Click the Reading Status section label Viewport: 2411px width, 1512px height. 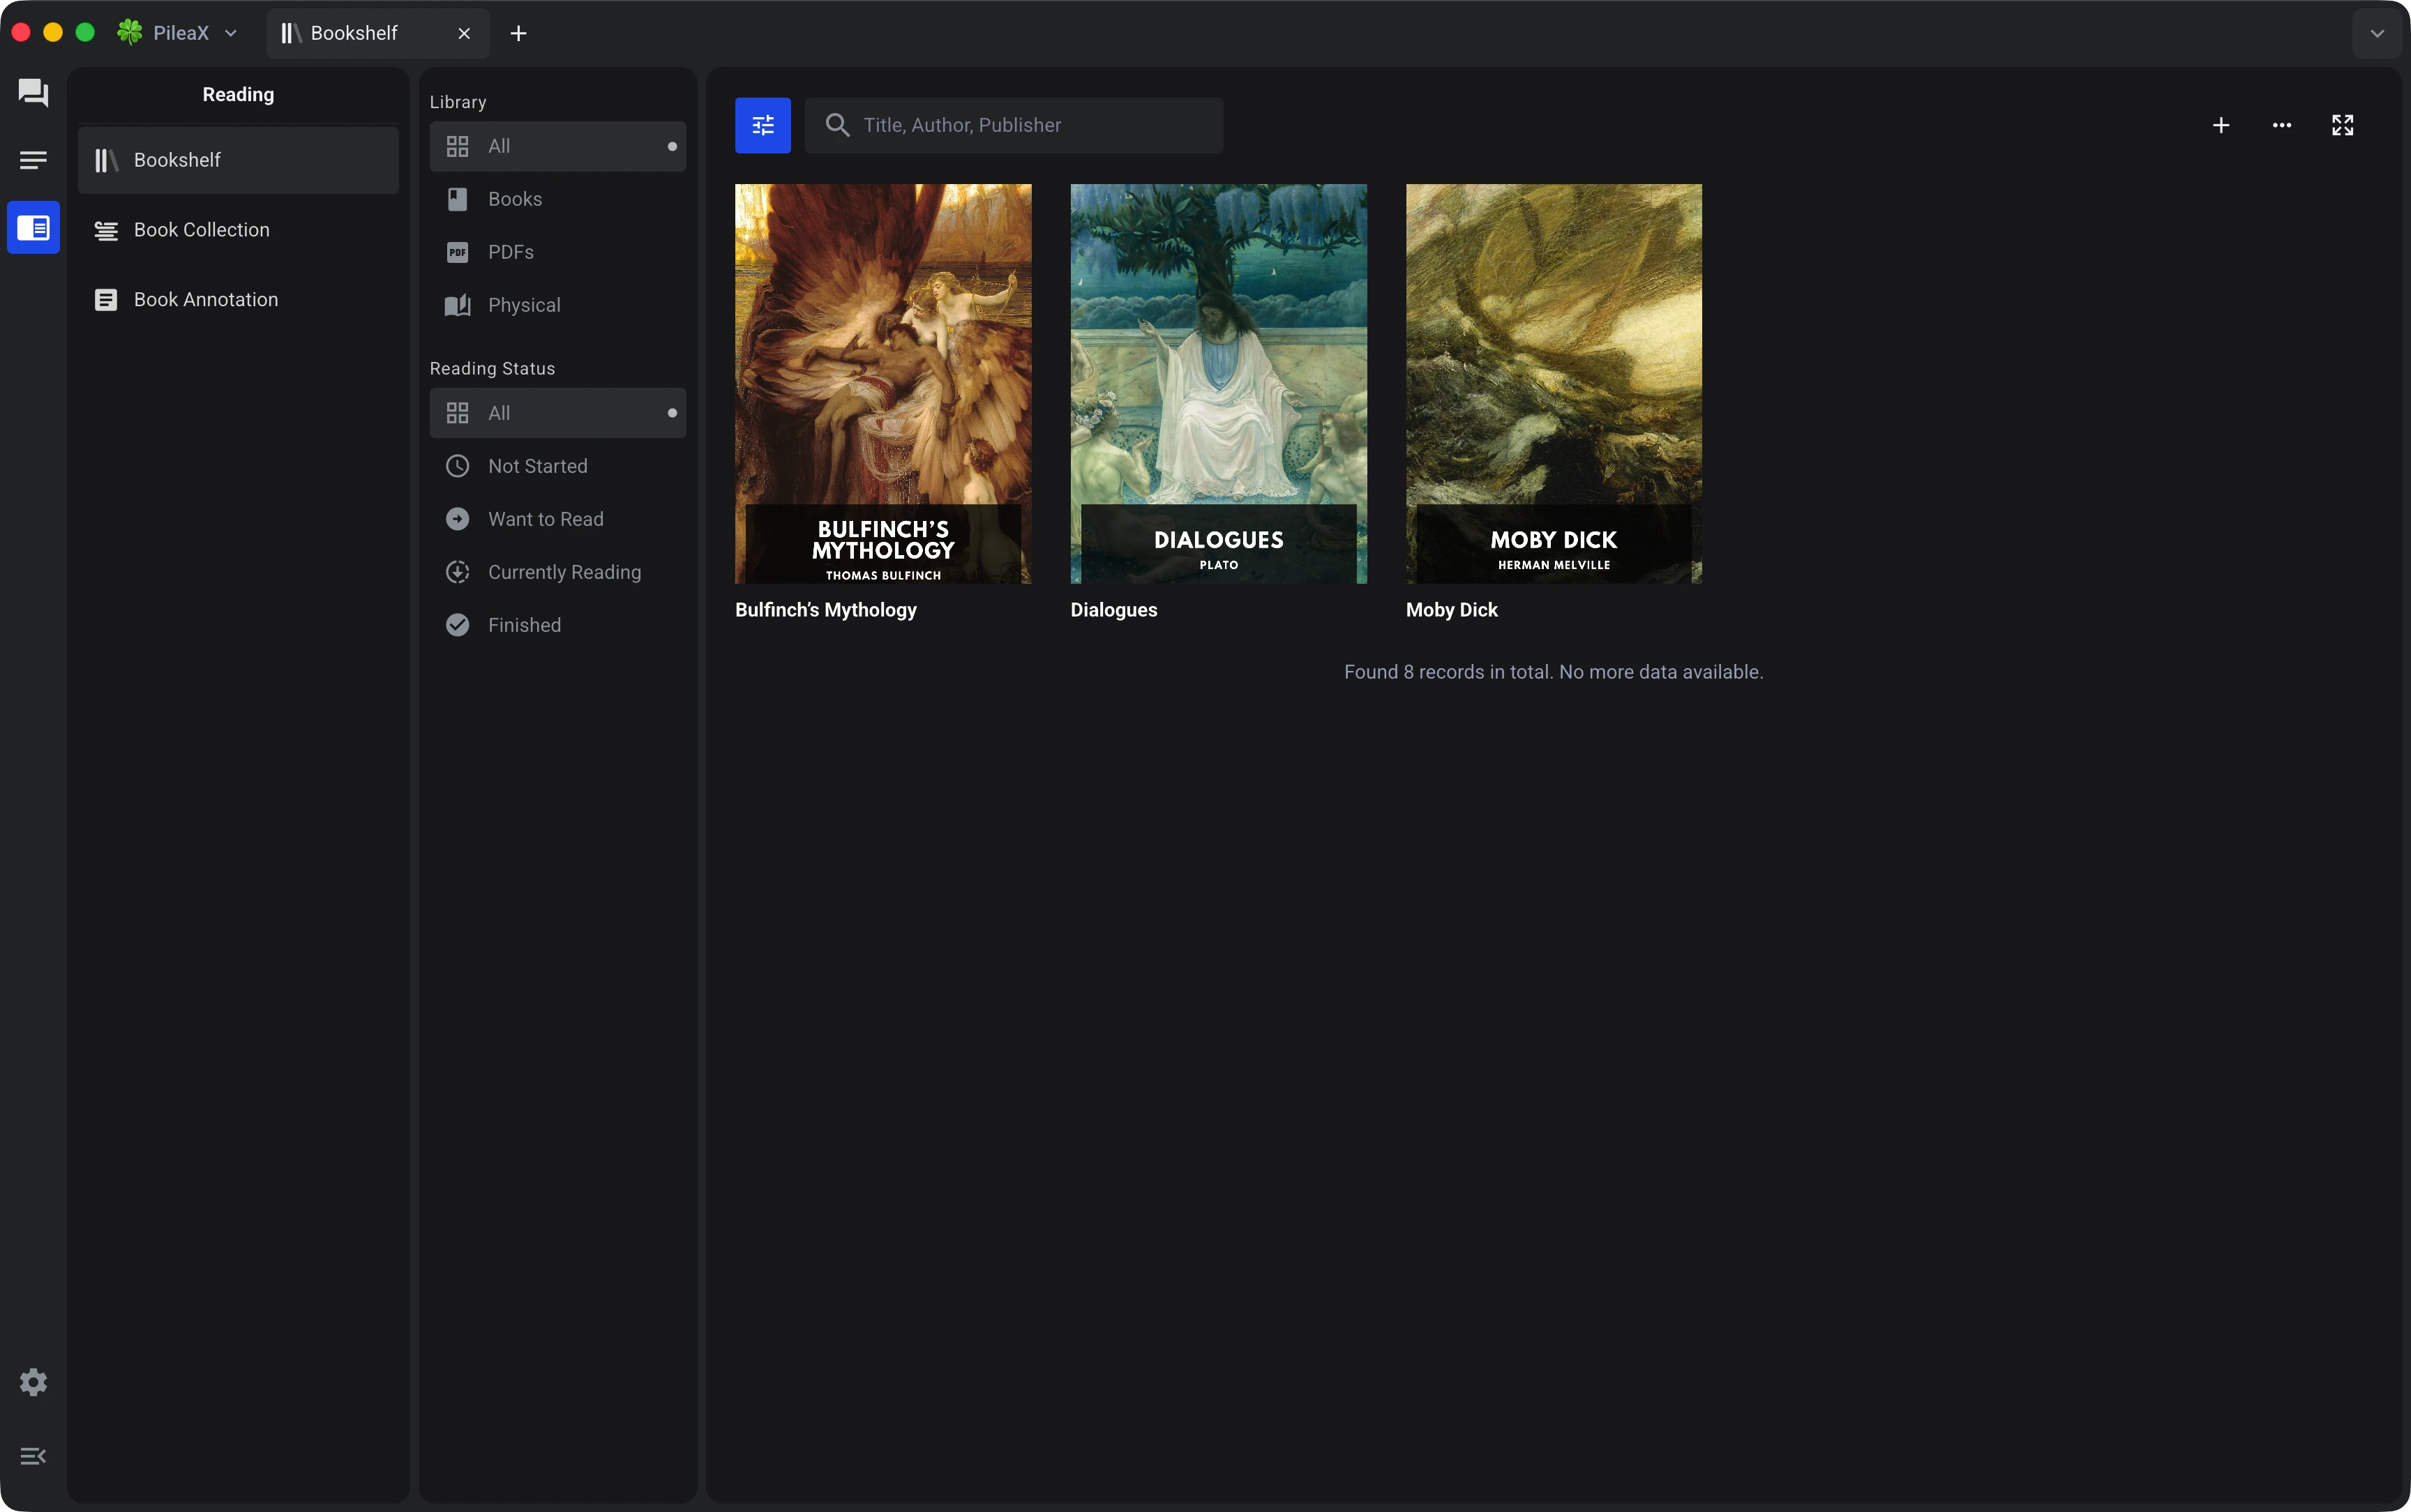pos(492,369)
